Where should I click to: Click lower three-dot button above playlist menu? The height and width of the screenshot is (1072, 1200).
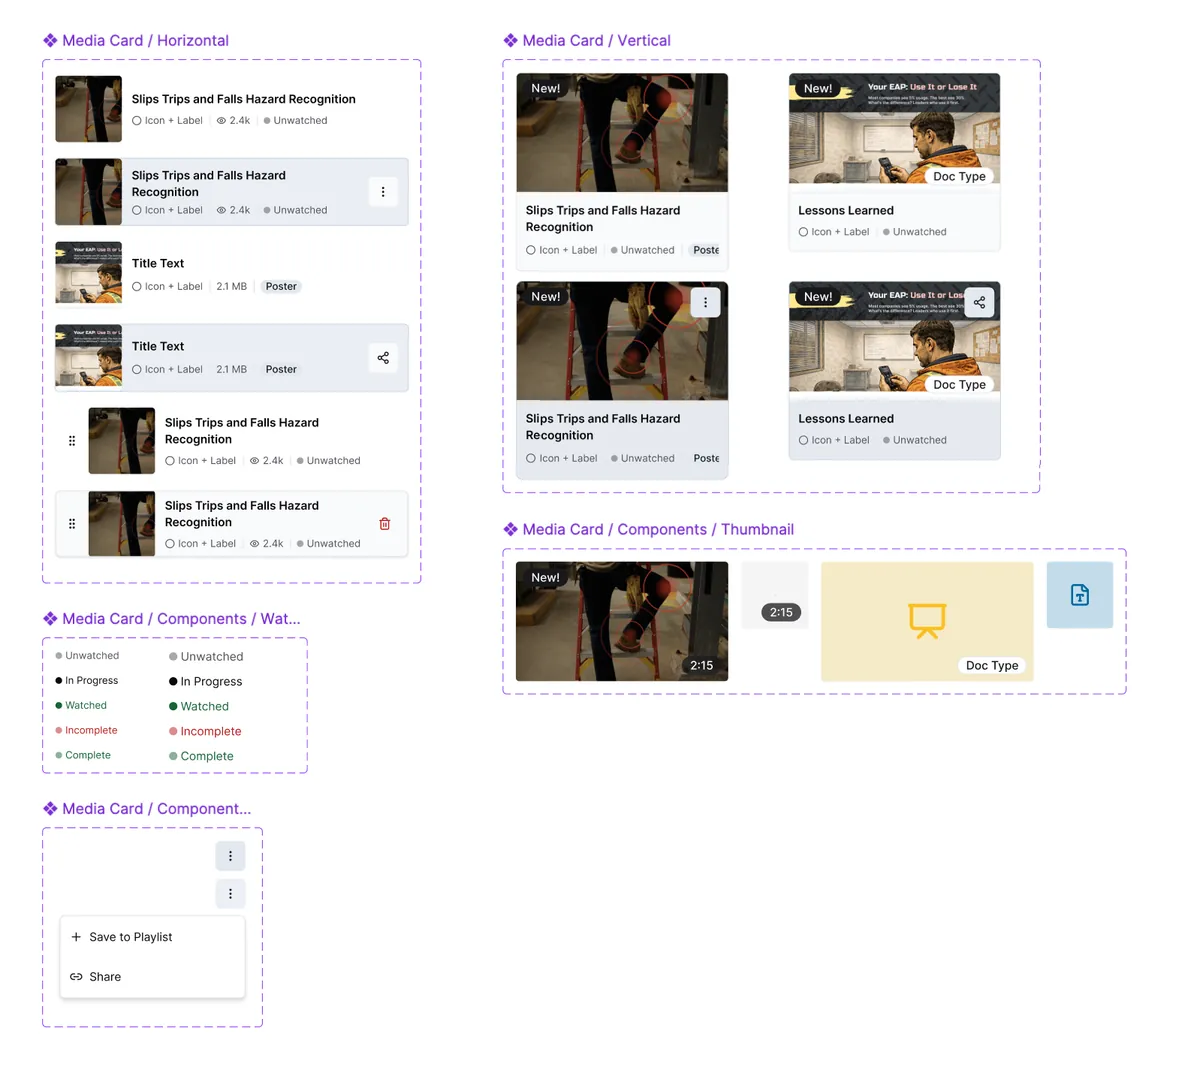tap(230, 894)
